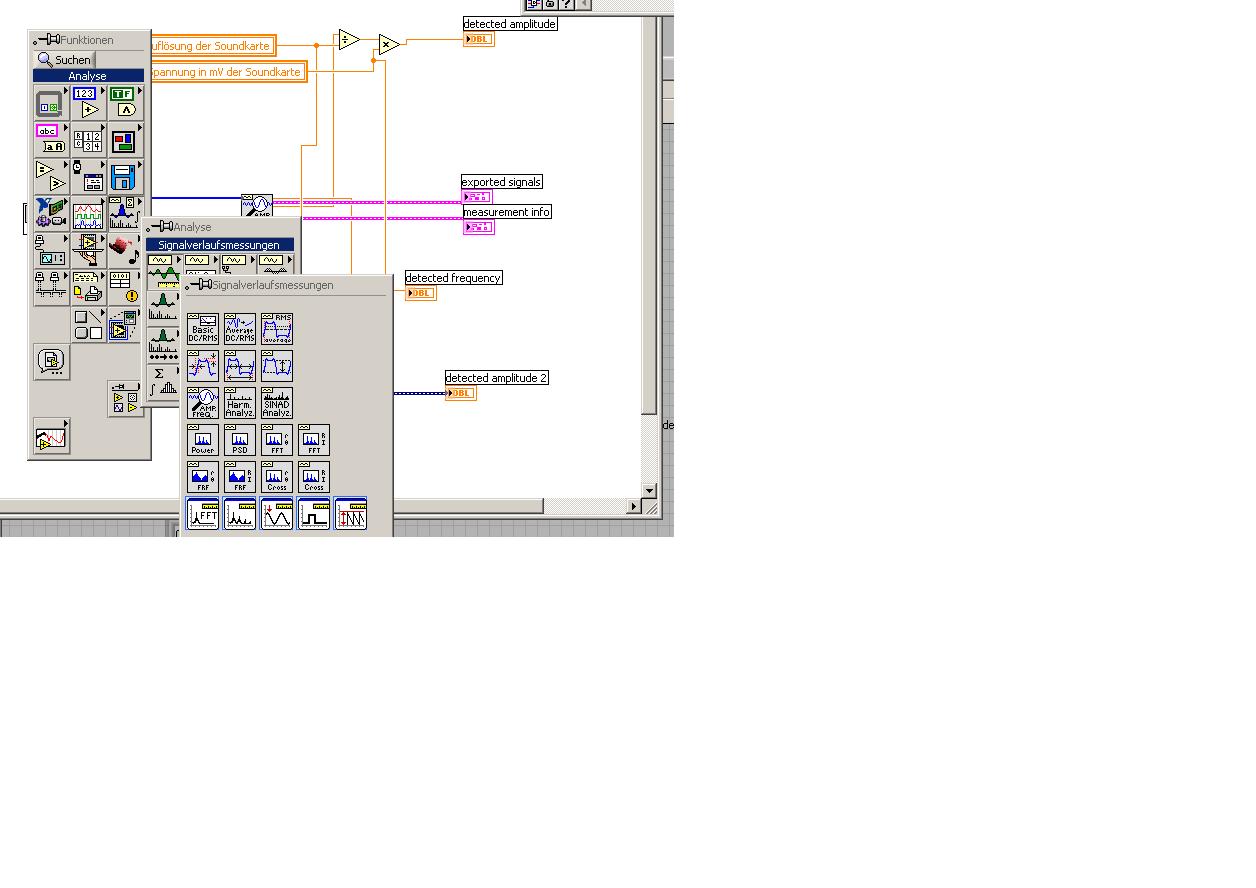Open the Numeric (123) subpalette
The height and width of the screenshot is (888, 1256).
[87, 103]
